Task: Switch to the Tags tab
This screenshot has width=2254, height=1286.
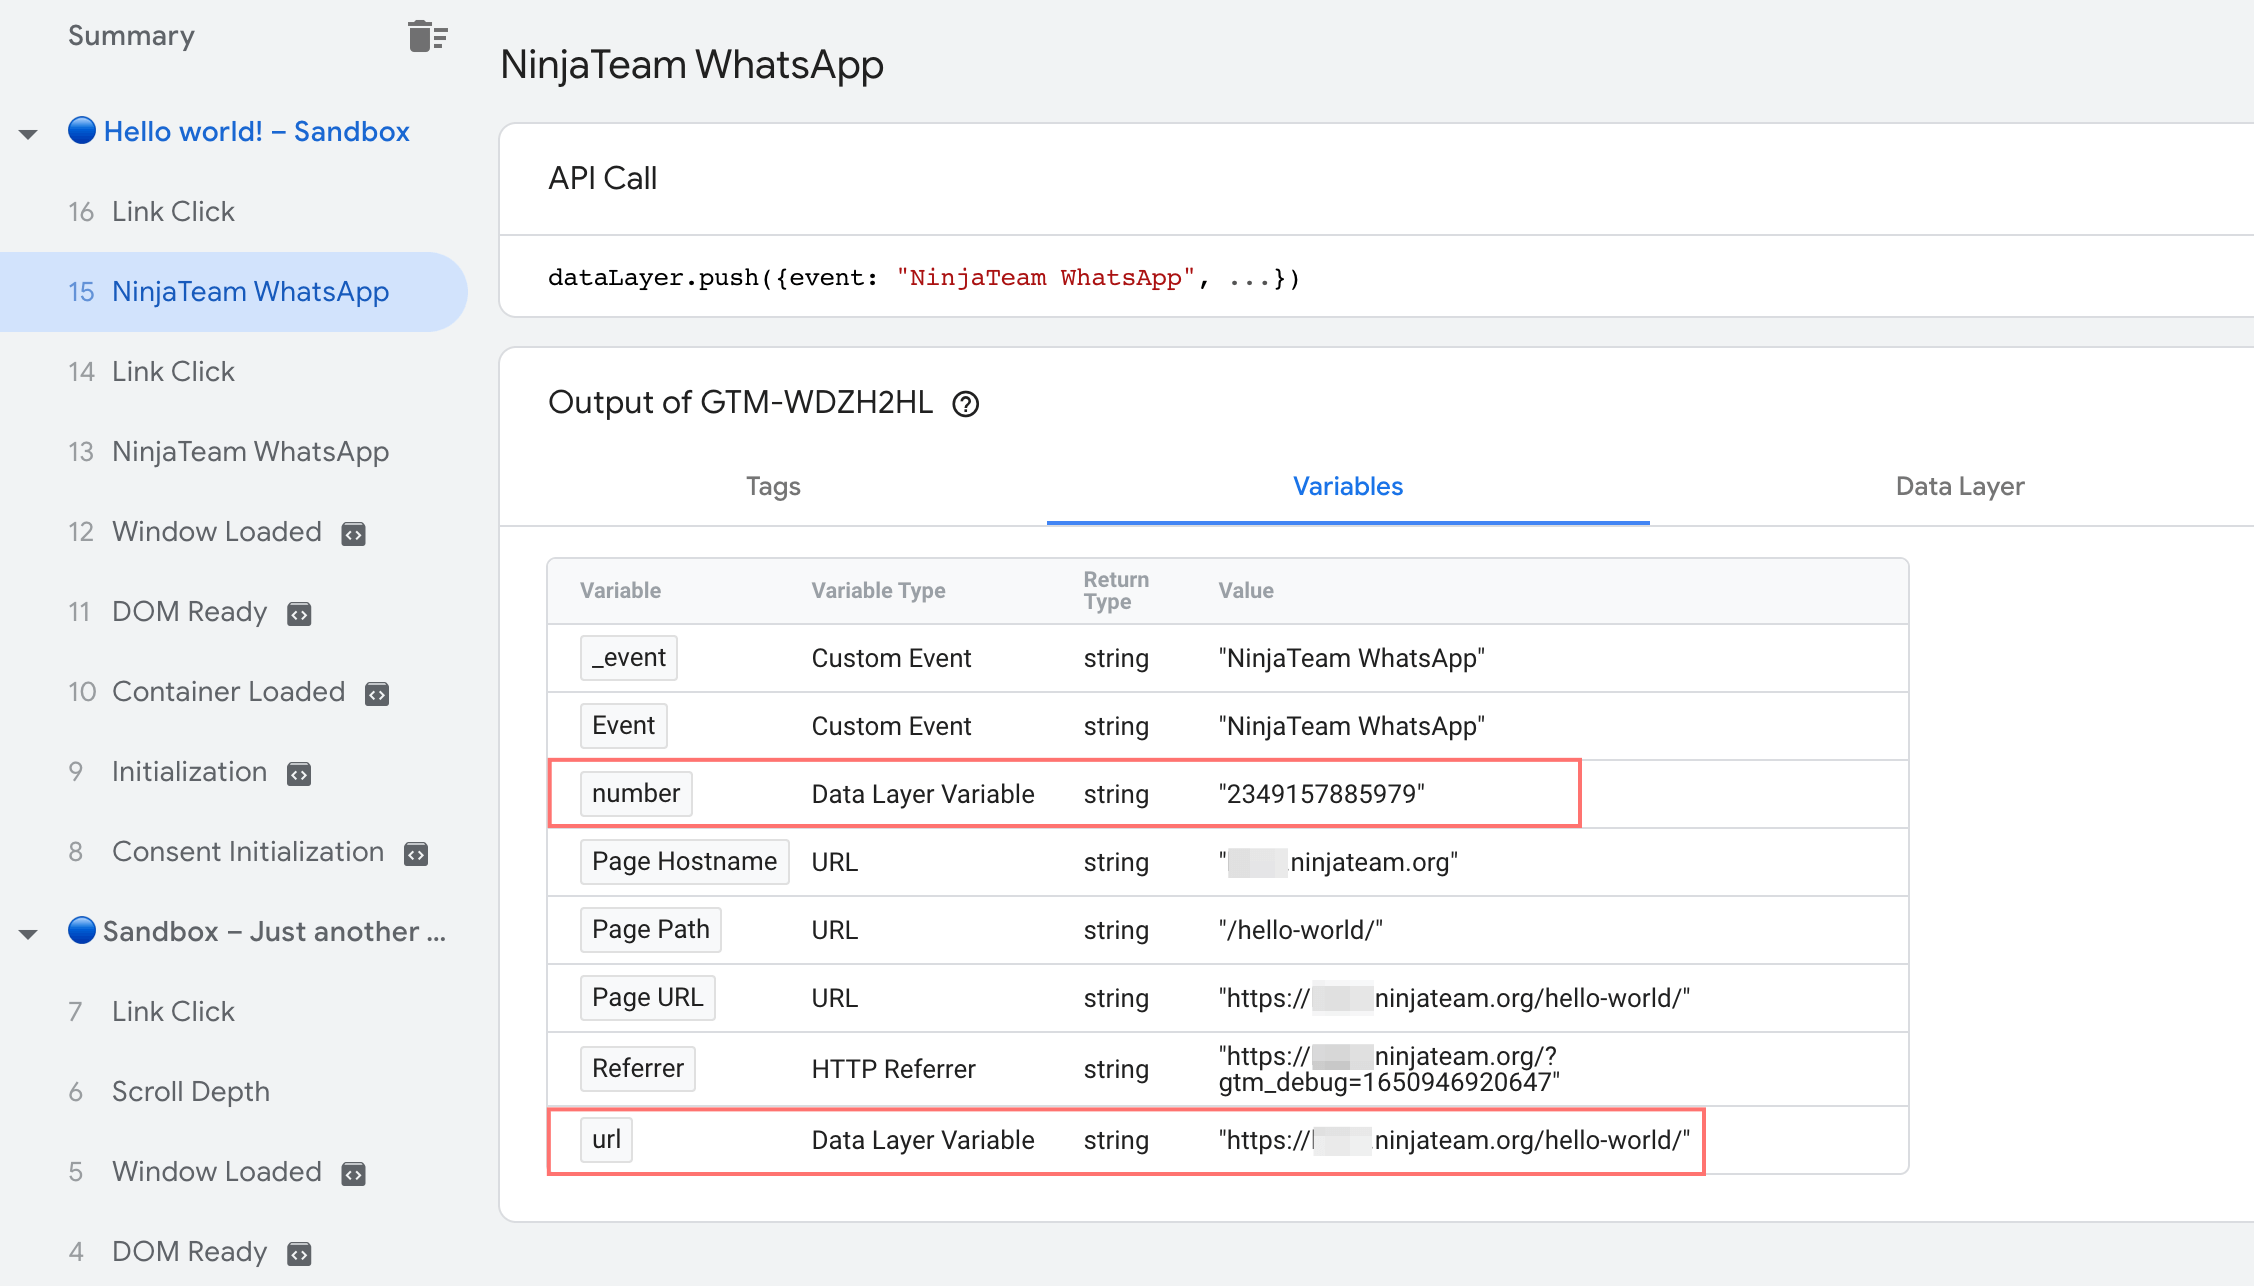Action: click(x=773, y=486)
